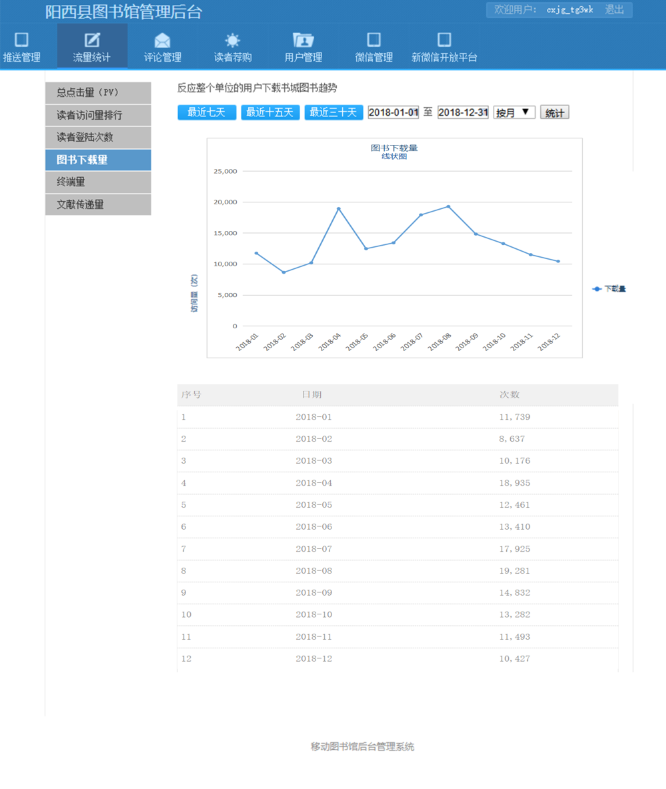This screenshot has width=666, height=789.
Task: Open the 推送管理 icon
Action: [22, 40]
